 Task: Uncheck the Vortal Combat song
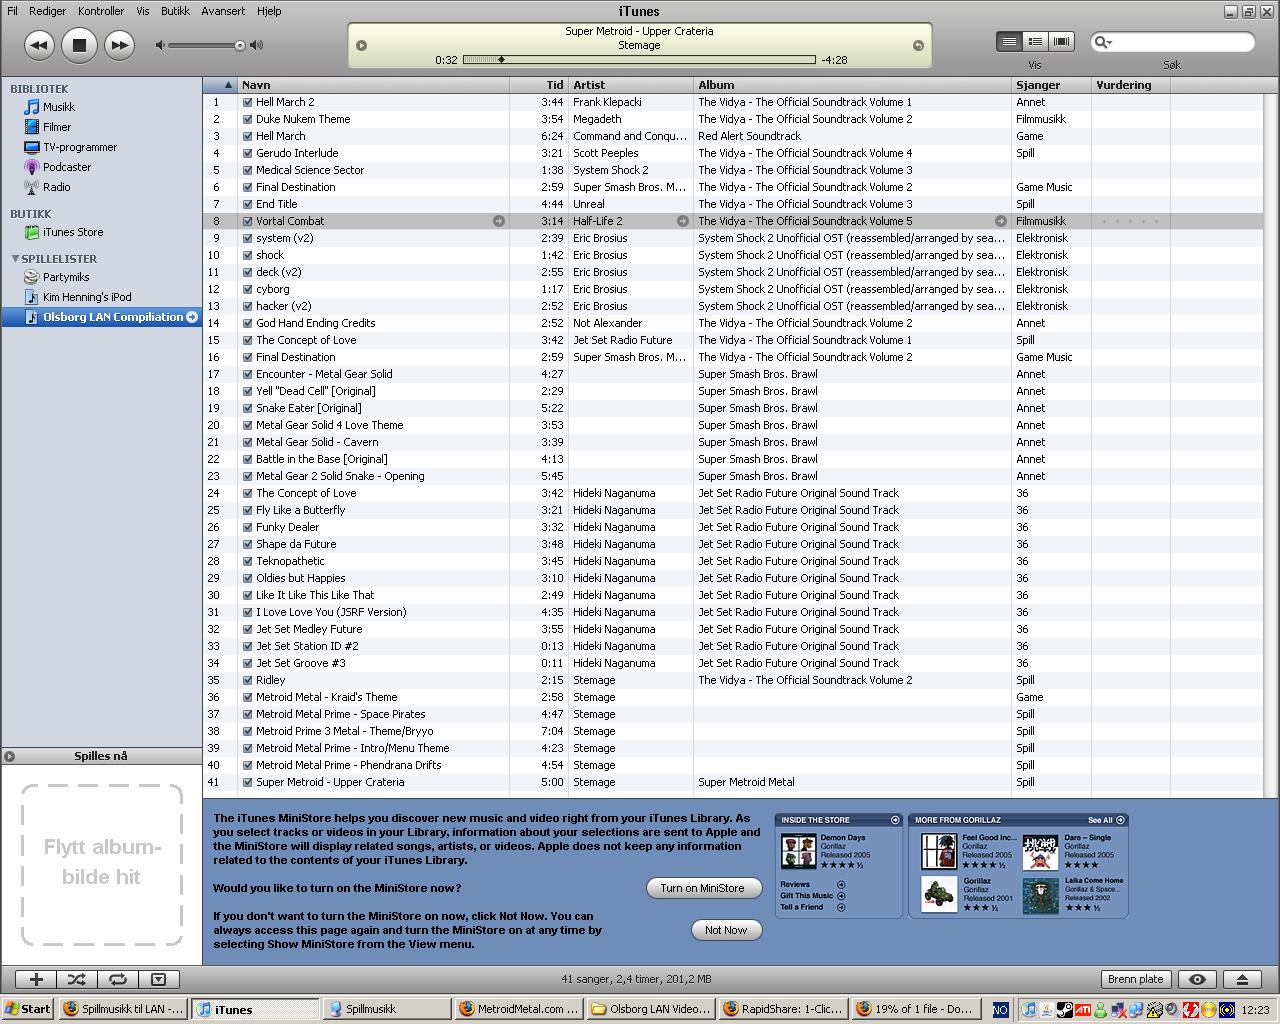[x=247, y=221]
